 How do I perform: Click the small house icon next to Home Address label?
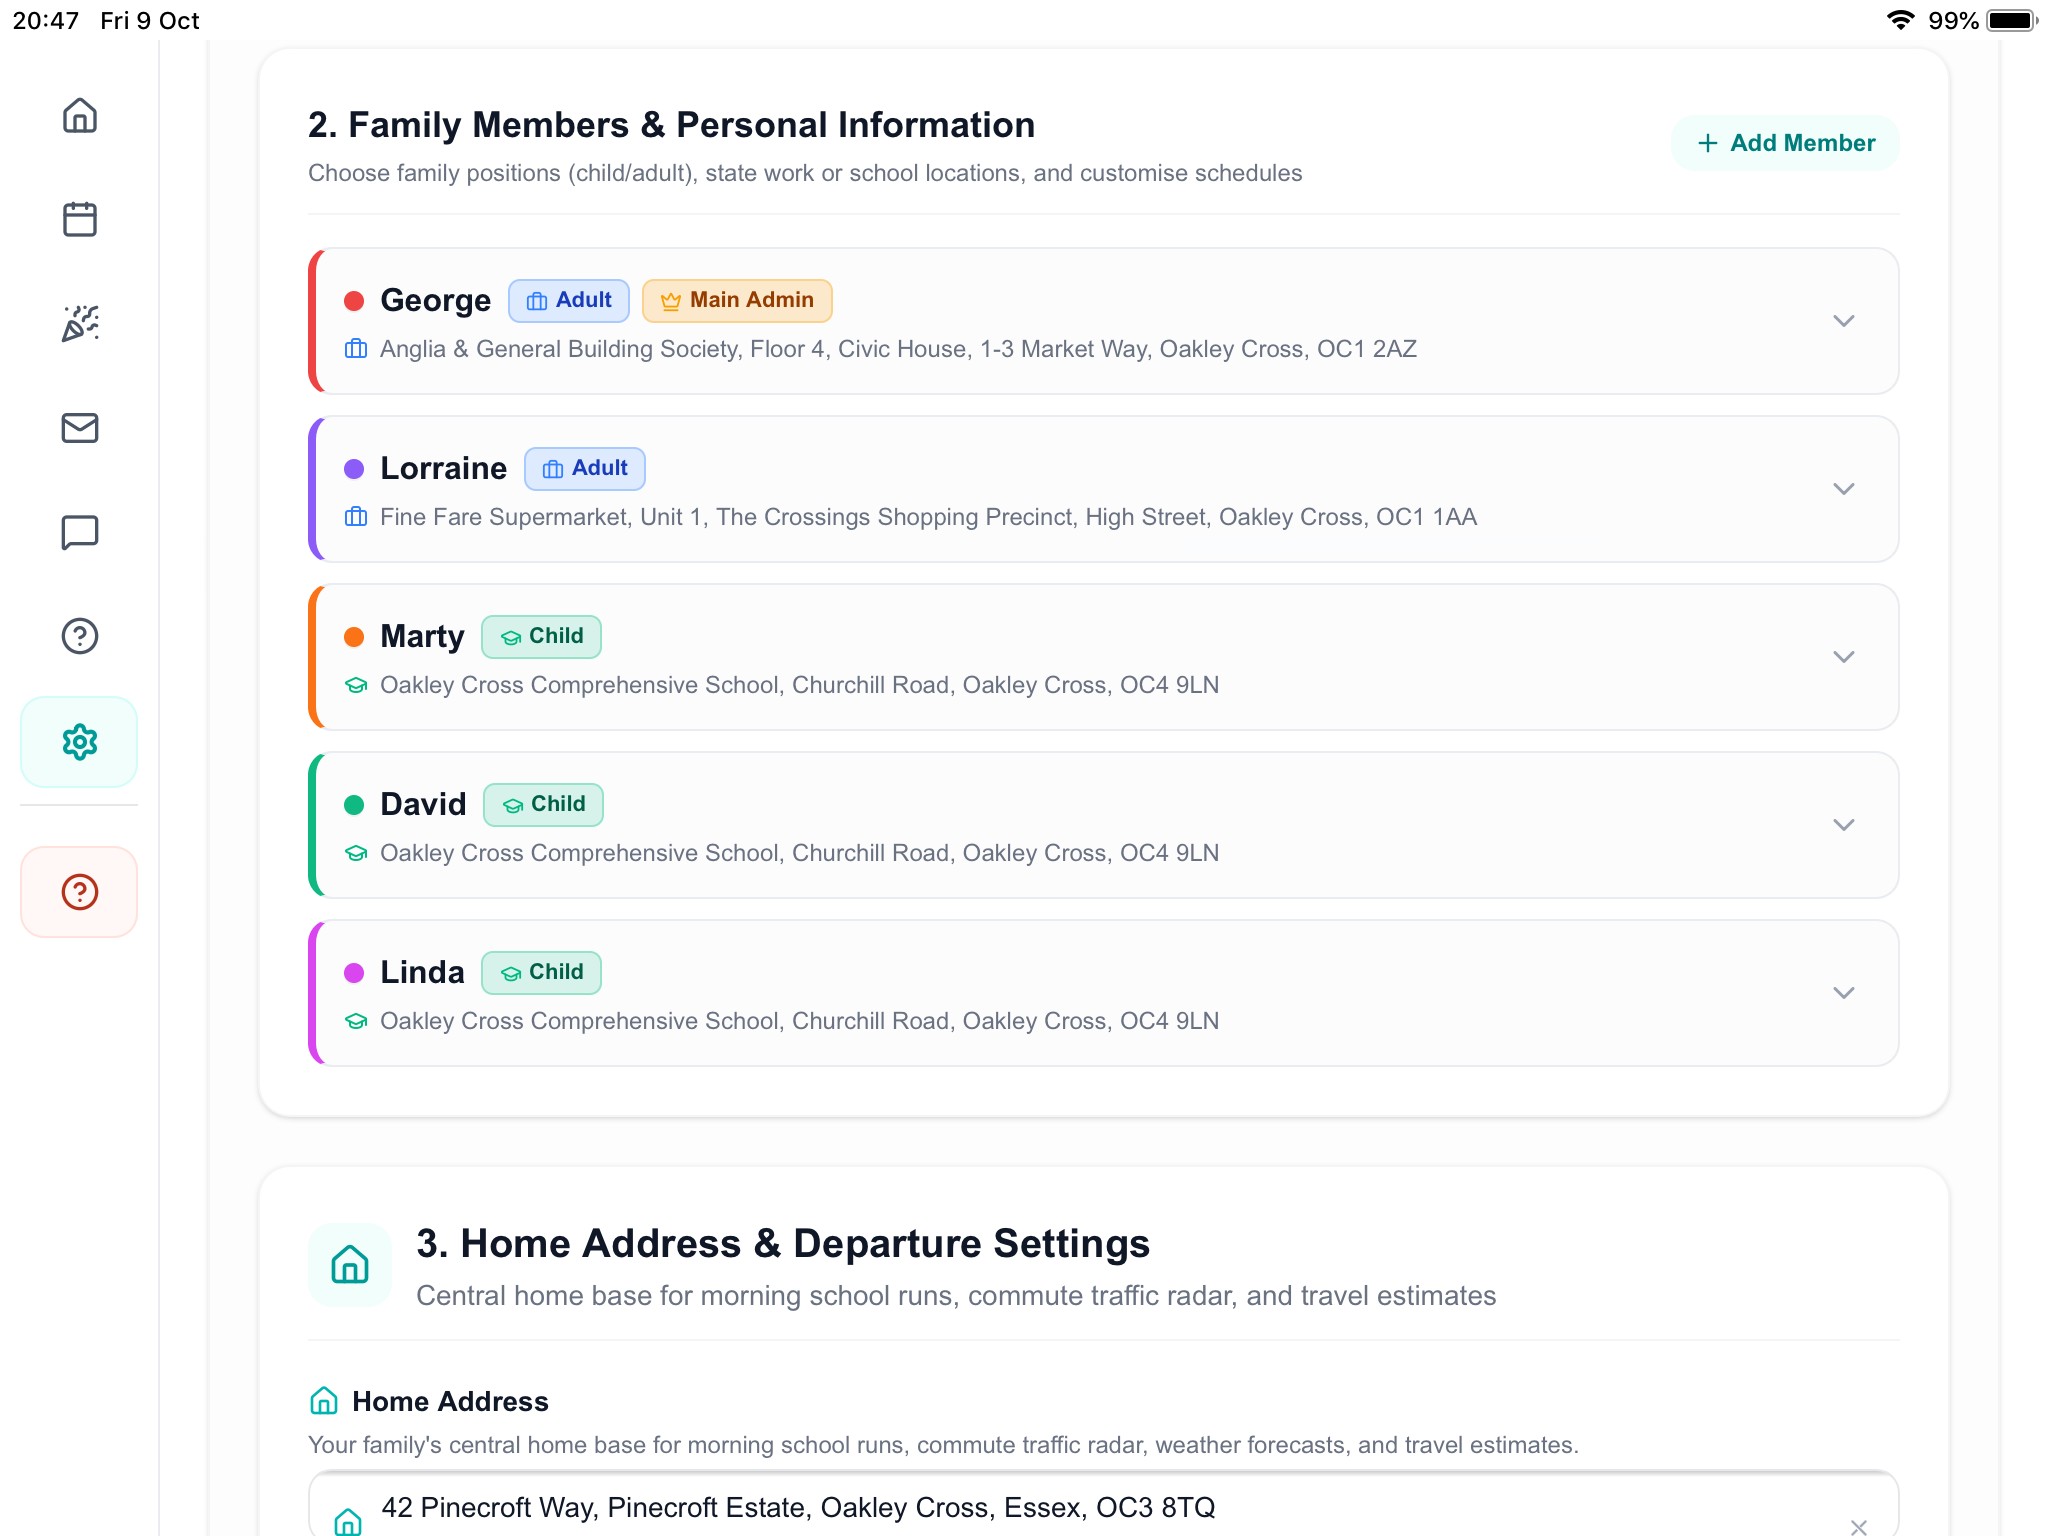[324, 1401]
